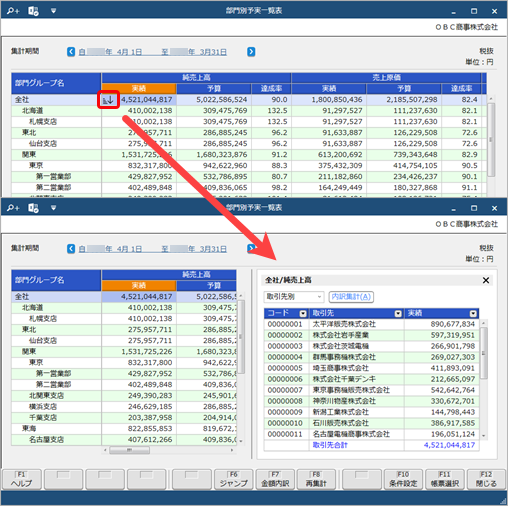
Task: Open the 取引先 column filter dropdown
Action: 398,313
